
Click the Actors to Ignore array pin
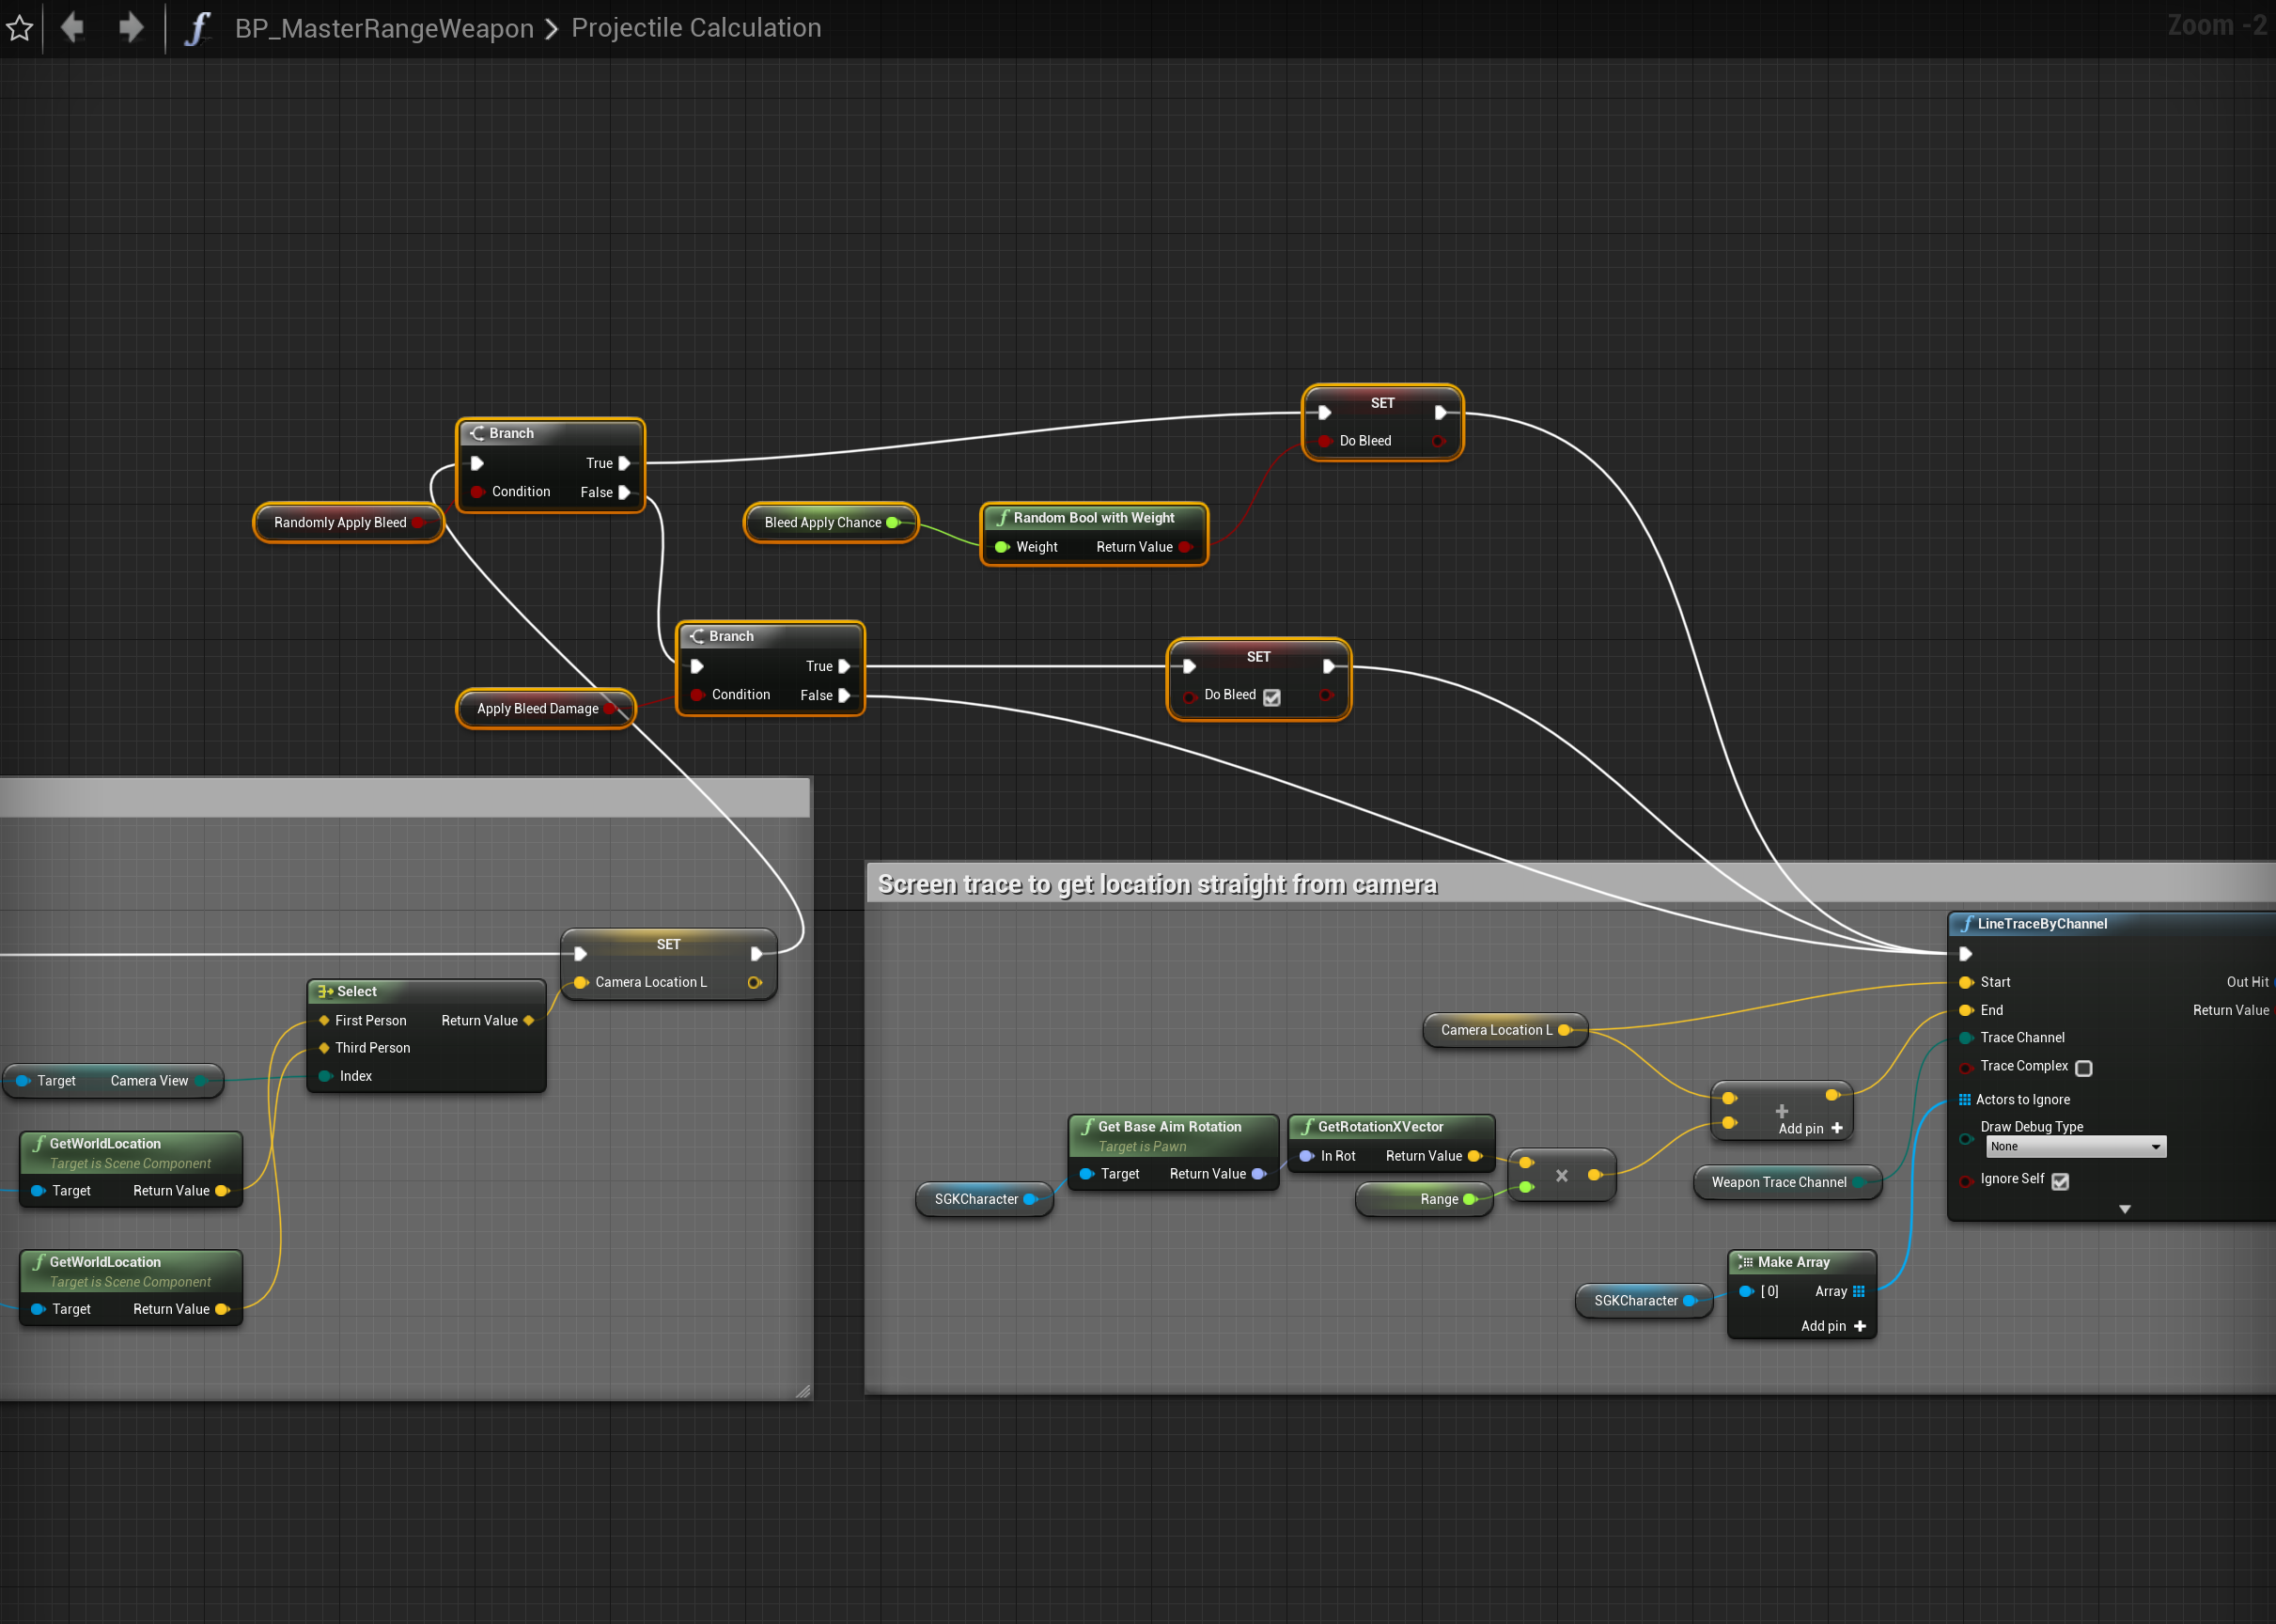[x=1964, y=1099]
